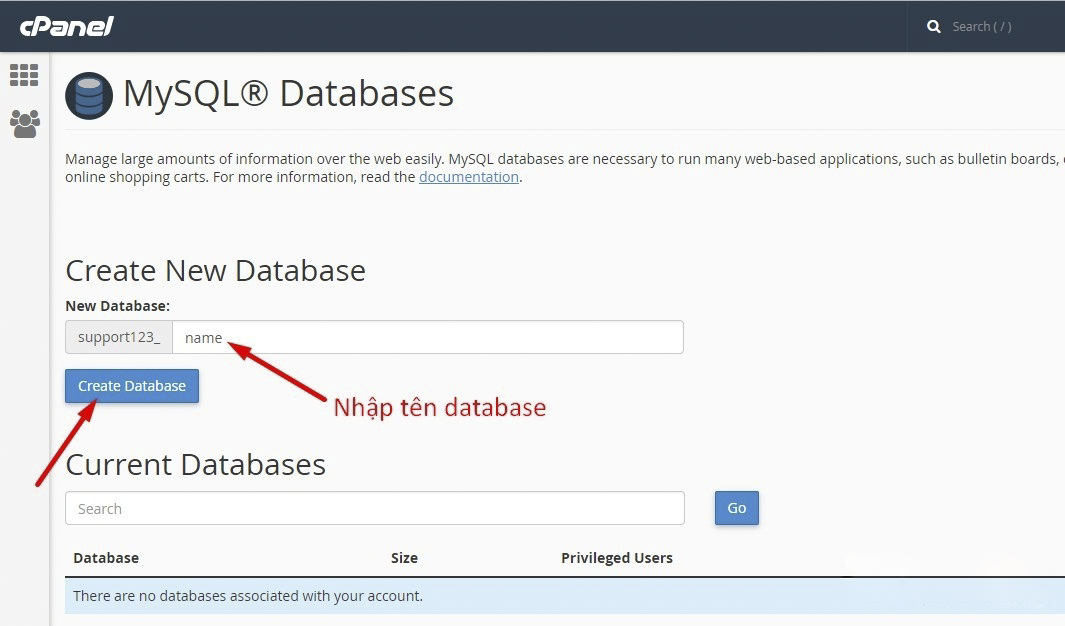Sort by the Database column header
Viewport: 1065px width, 626px height.
106,558
